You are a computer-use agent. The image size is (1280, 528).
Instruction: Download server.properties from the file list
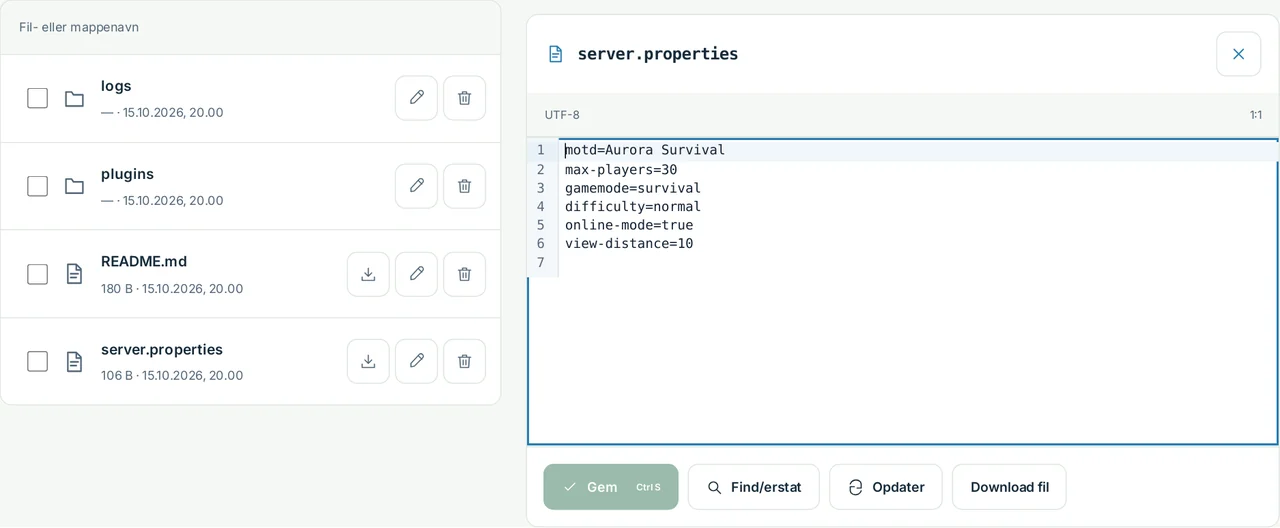[368, 361]
